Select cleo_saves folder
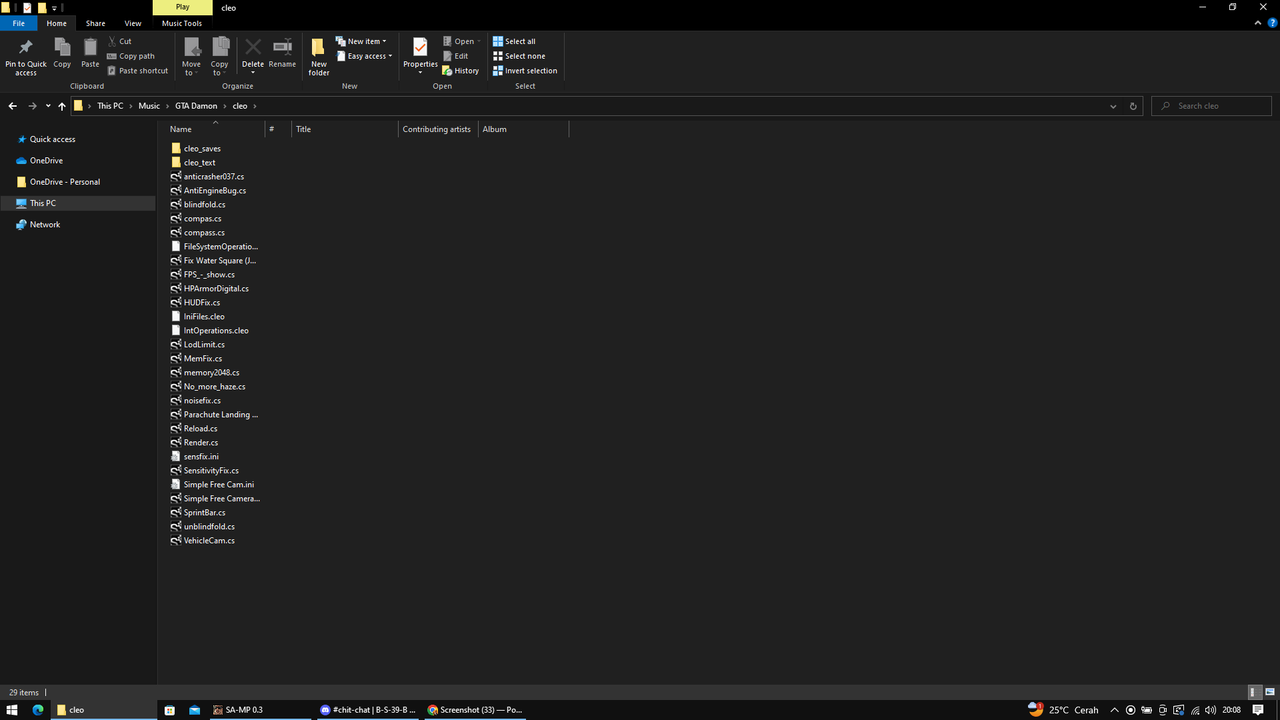The height and width of the screenshot is (720, 1280). click(202, 148)
